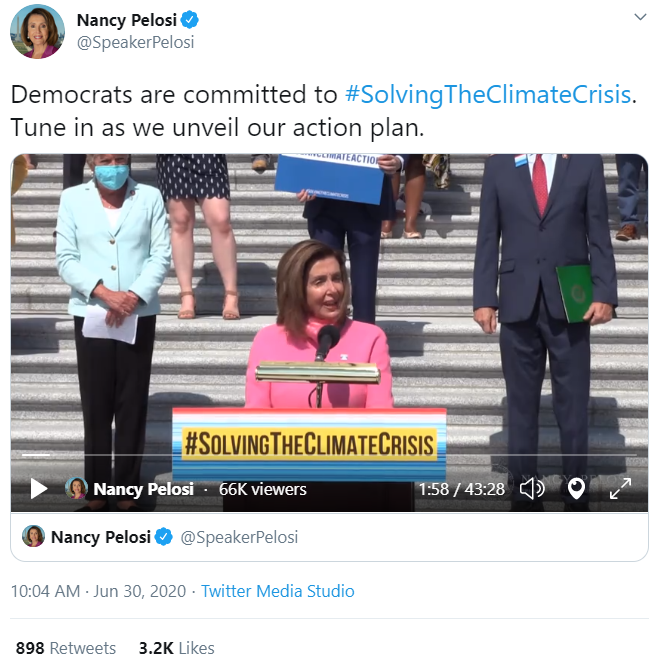
Task: Open Nancy Pelosi name in video overlay
Action: [x=143, y=489]
